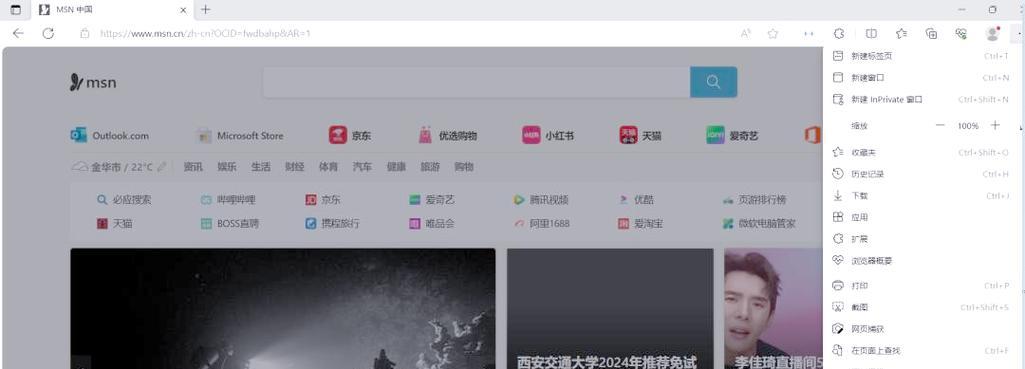
Task: Open the Extensions puzzle toolbar icon
Action: [840, 33]
